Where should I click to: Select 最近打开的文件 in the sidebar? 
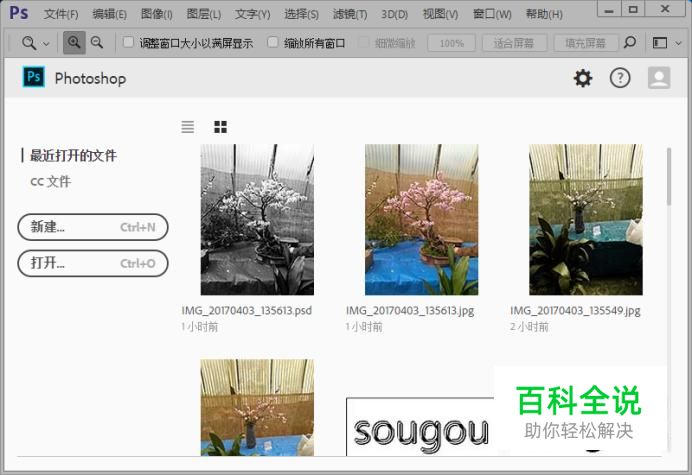73,155
